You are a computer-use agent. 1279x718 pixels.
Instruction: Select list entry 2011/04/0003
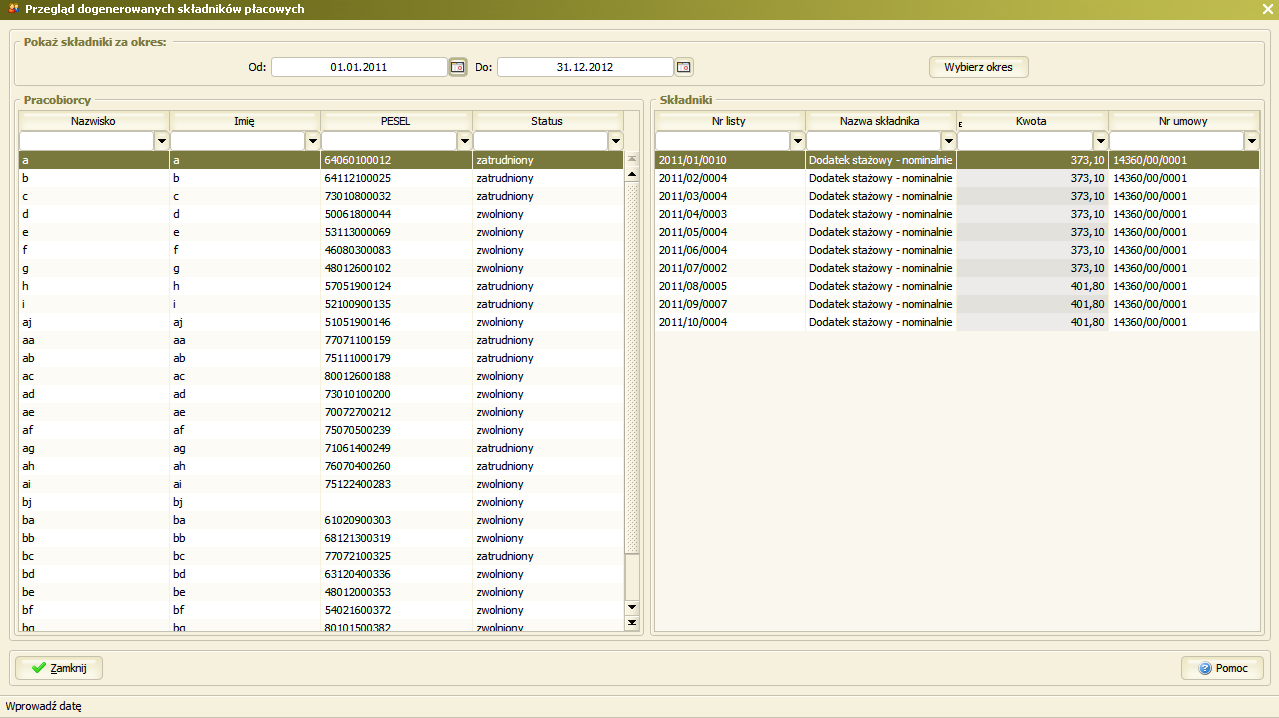[957, 214]
